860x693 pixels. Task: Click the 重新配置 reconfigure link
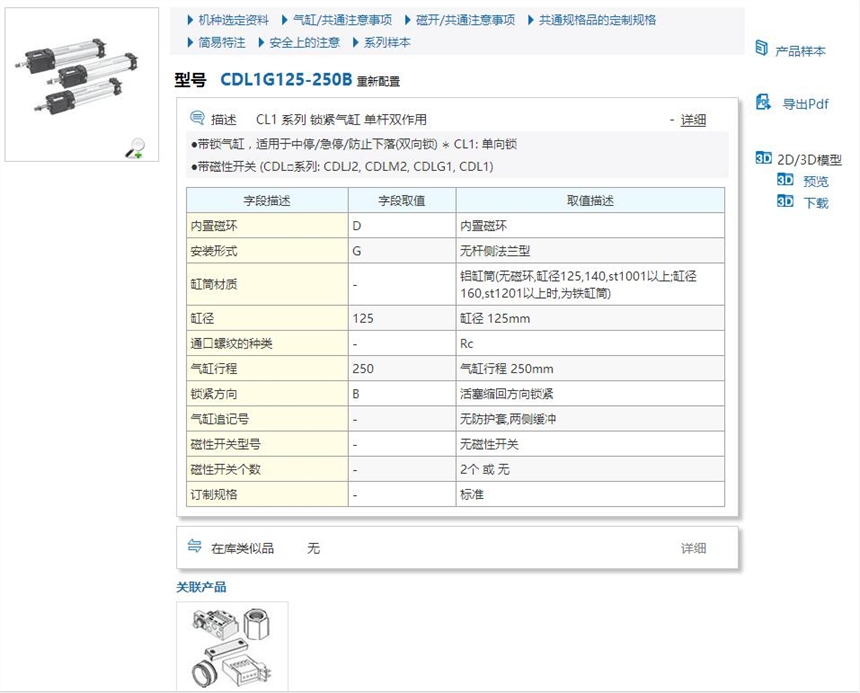pos(378,81)
